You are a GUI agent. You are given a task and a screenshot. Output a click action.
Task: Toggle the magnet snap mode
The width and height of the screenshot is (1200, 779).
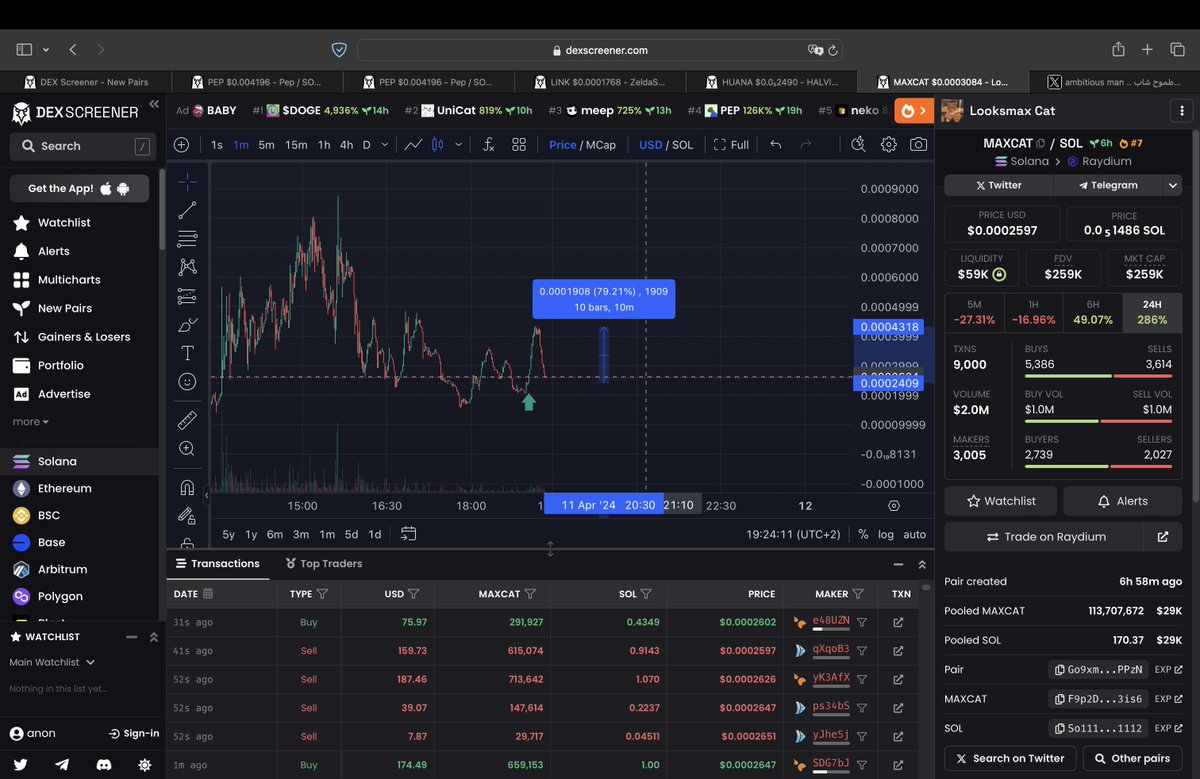187,488
